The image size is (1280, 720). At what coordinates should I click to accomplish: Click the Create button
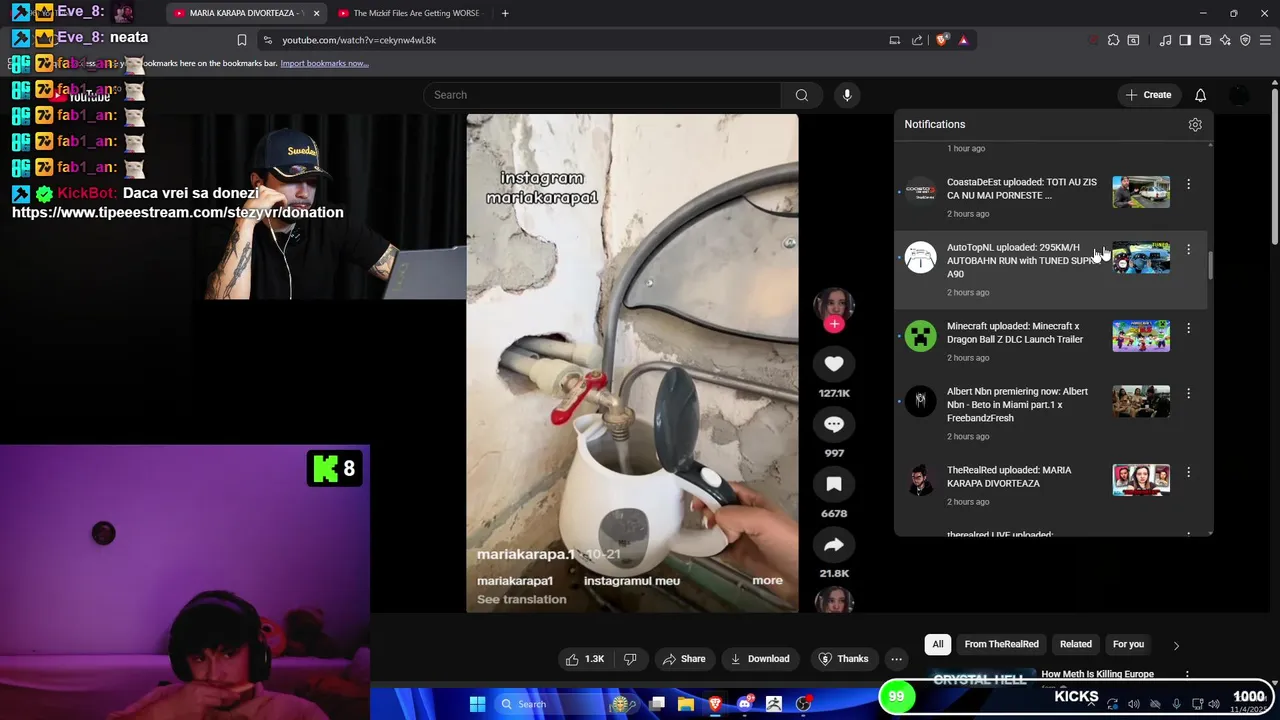pos(1148,95)
